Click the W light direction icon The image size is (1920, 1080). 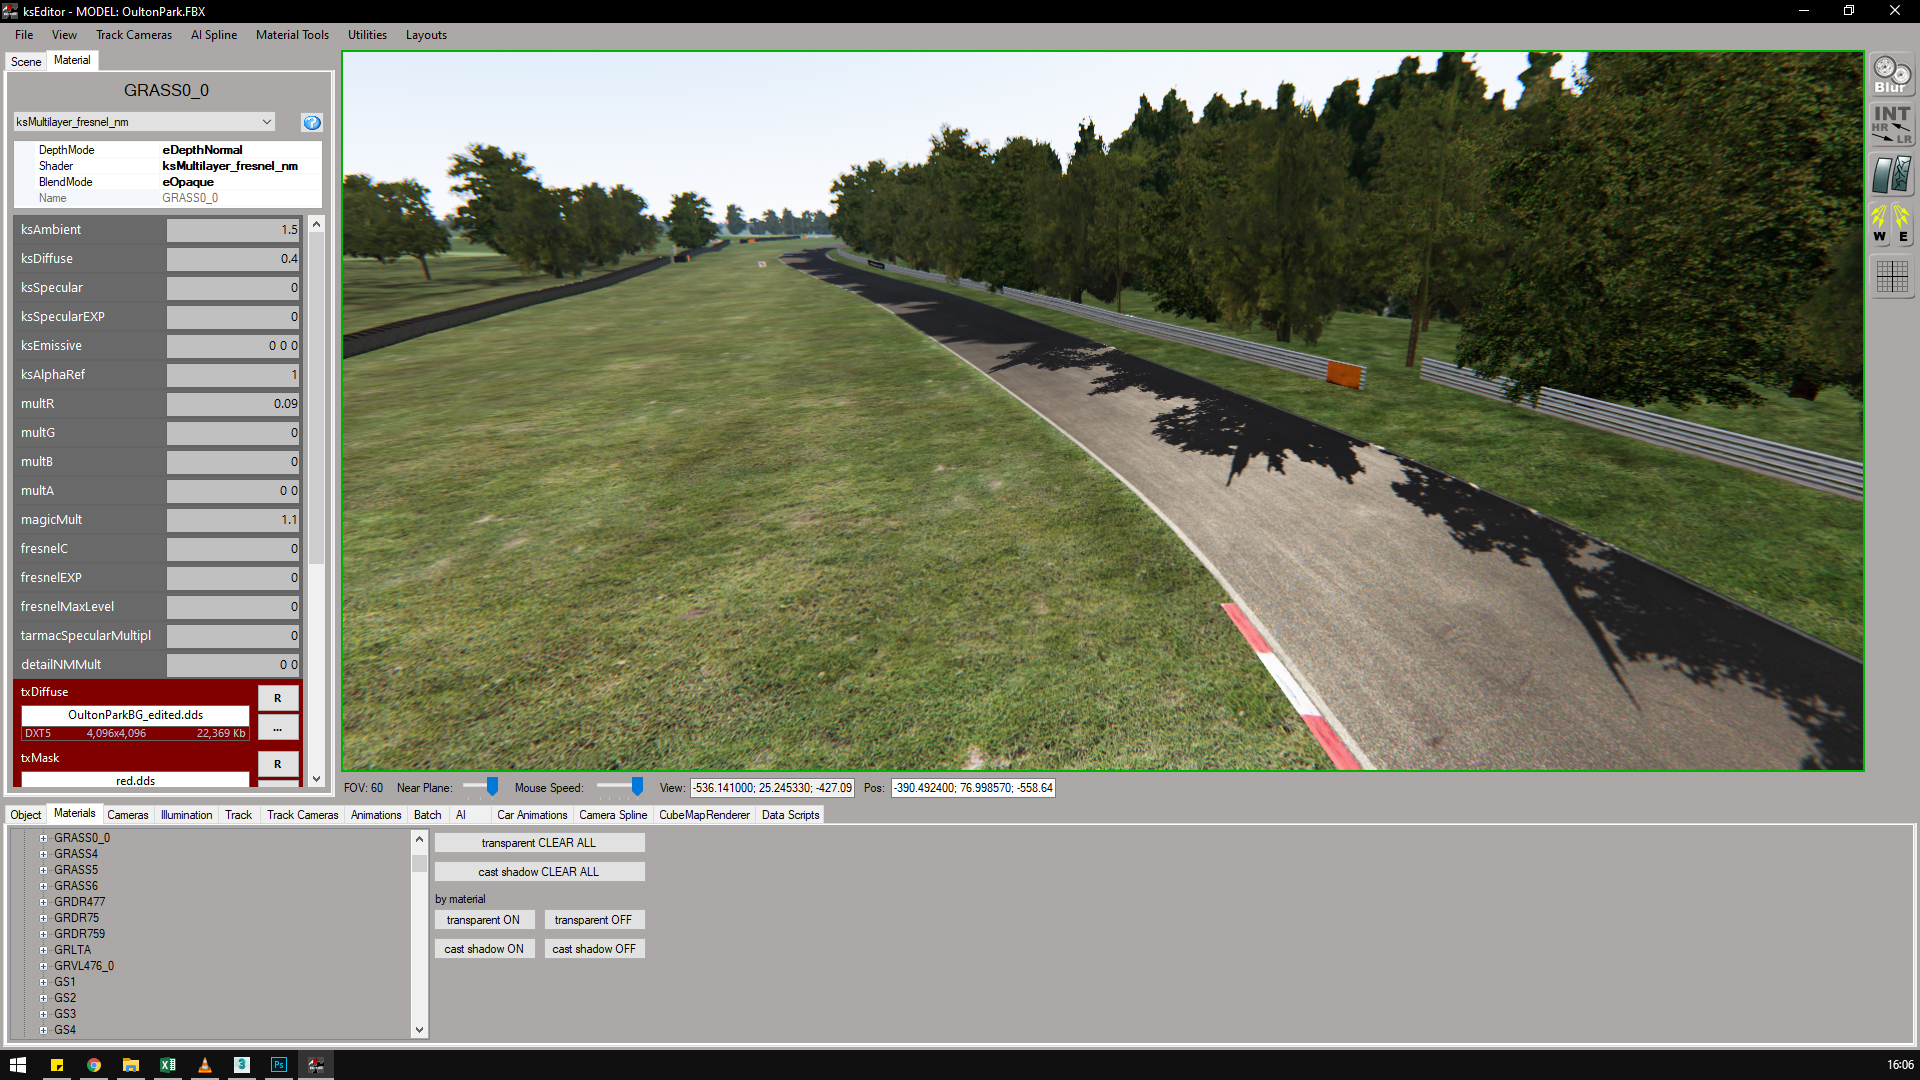tap(1880, 224)
